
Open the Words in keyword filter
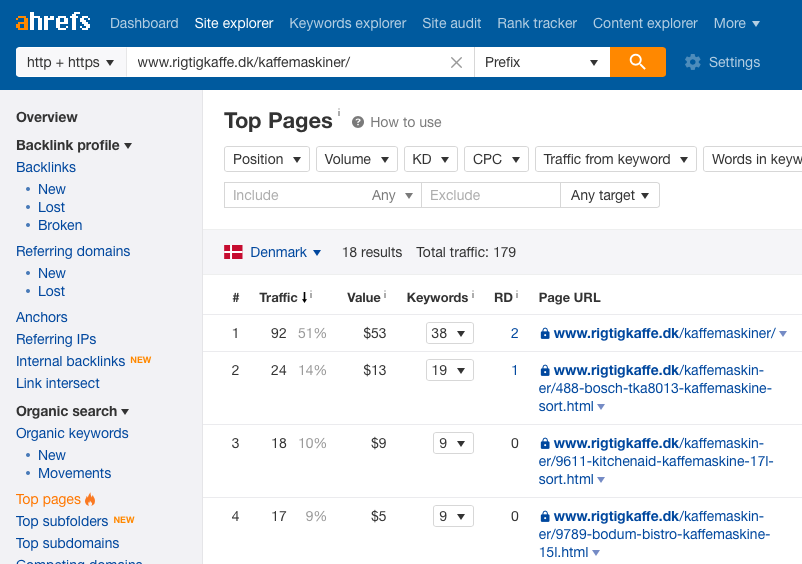pos(753,159)
